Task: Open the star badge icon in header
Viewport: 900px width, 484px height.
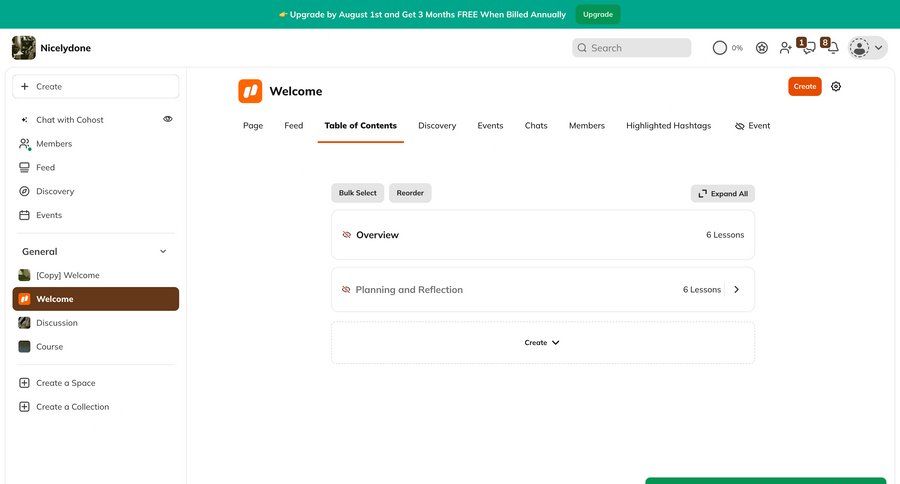Action: [x=762, y=48]
